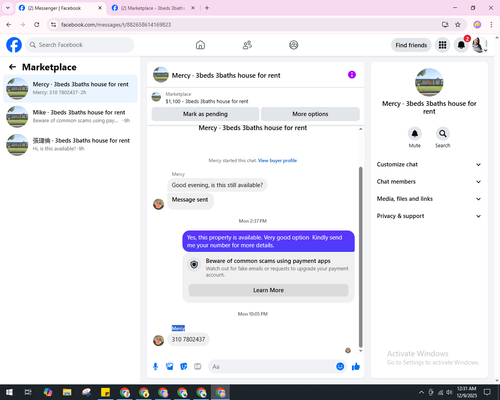The image size is (500, 400).
Task: Show hidden system tray icons
Action: (x=421, y=392)
